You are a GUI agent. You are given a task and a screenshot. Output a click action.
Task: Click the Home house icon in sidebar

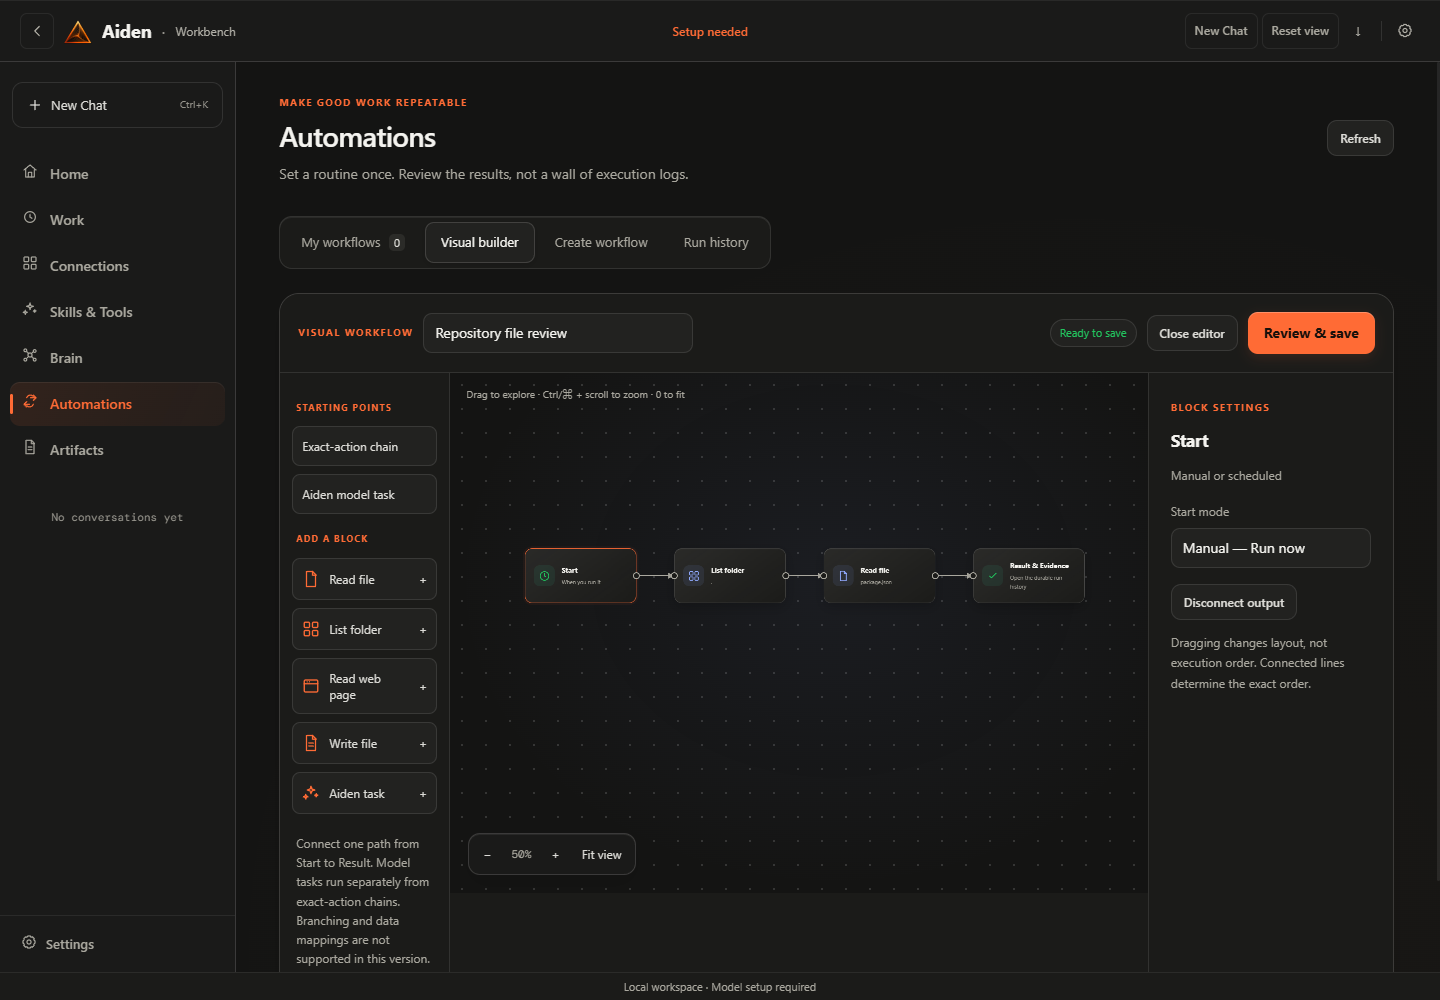[x=30, y=171]
